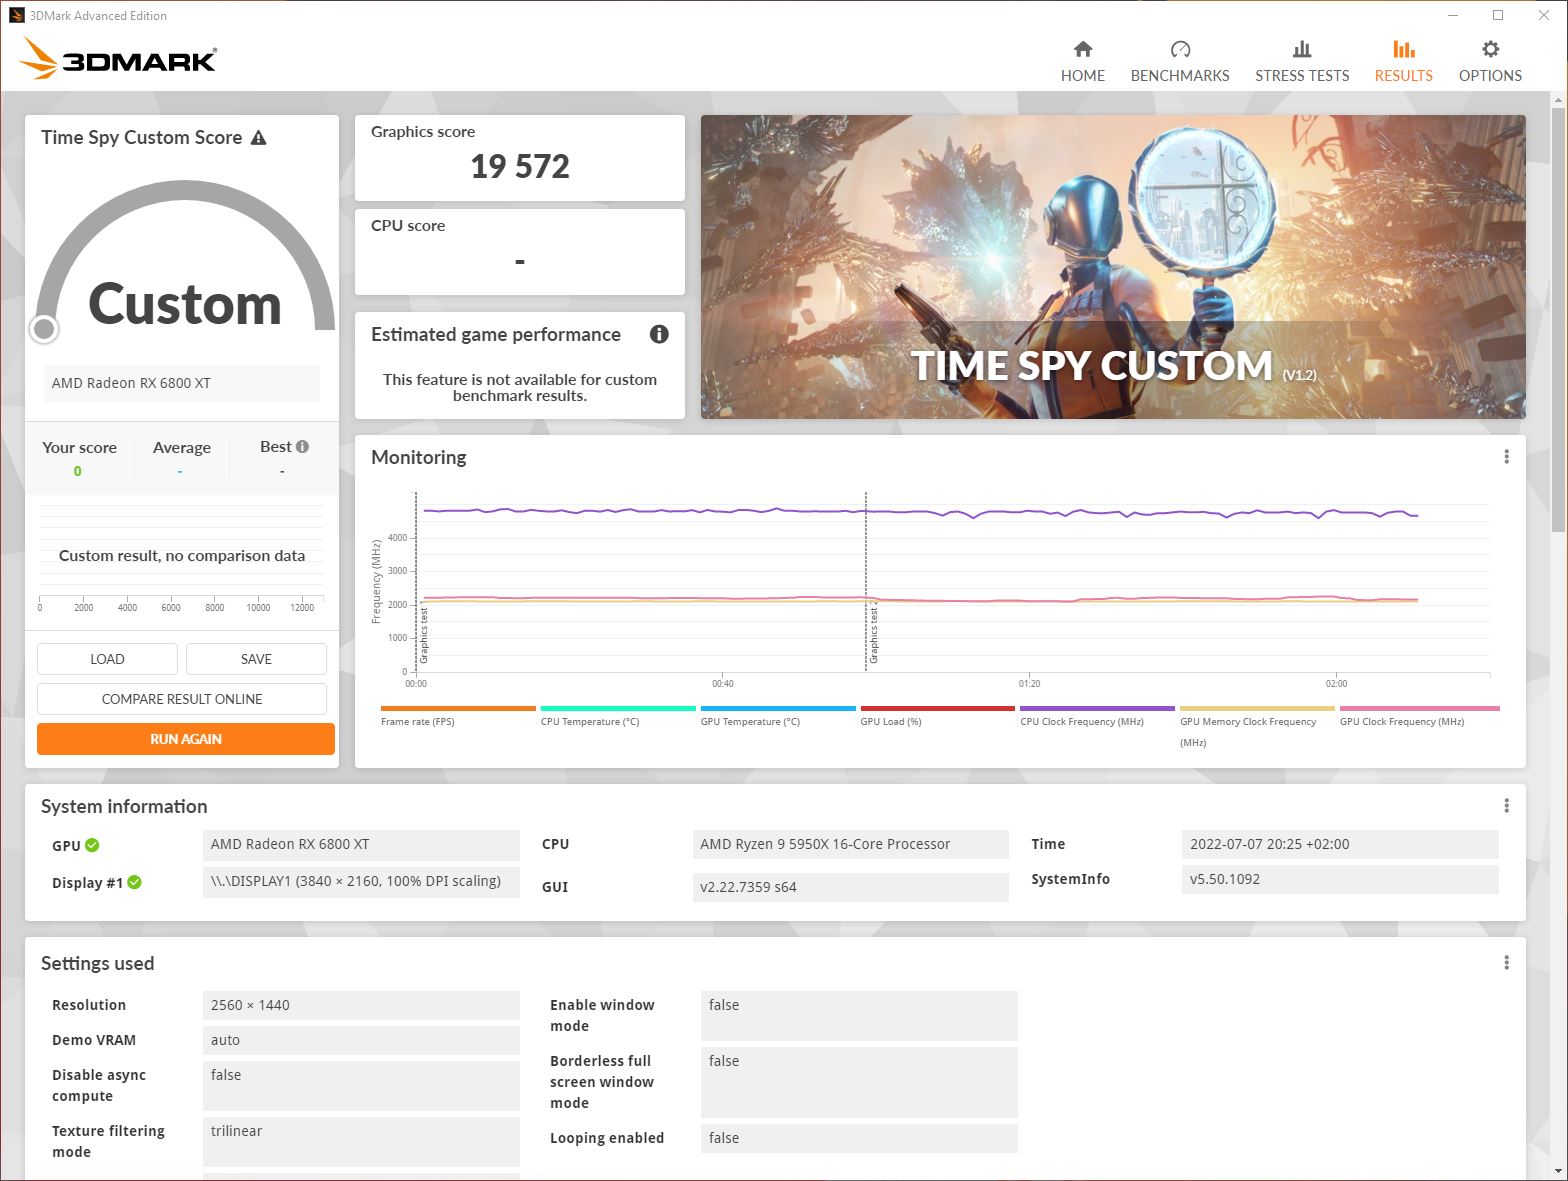The width and height of the screenshot is (1568, 1181).
Task: Click the Time Spy Custom banner image
Action: tap(1113, 267)
